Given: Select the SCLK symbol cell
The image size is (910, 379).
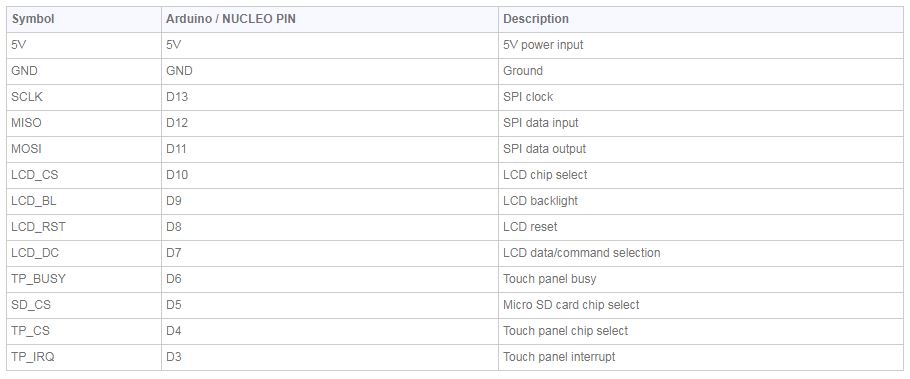Looking at the screenshot, I should (x=84, y=98).
